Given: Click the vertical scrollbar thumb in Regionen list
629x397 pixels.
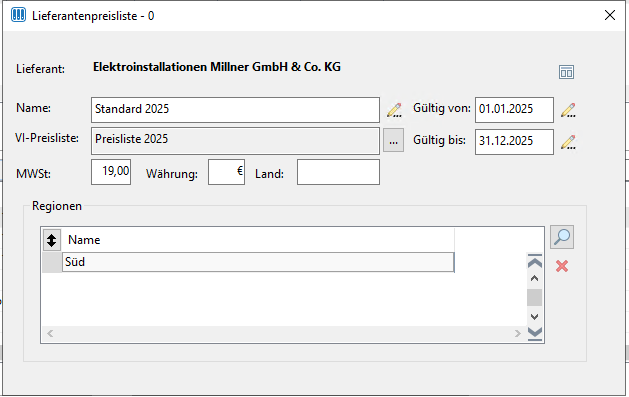Looking at the screenshot, I should (x=534, y=298).
